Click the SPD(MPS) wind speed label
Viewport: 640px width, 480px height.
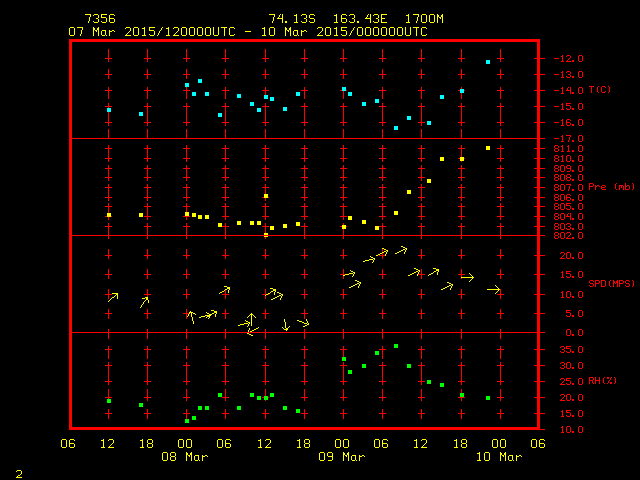(612, 284)
